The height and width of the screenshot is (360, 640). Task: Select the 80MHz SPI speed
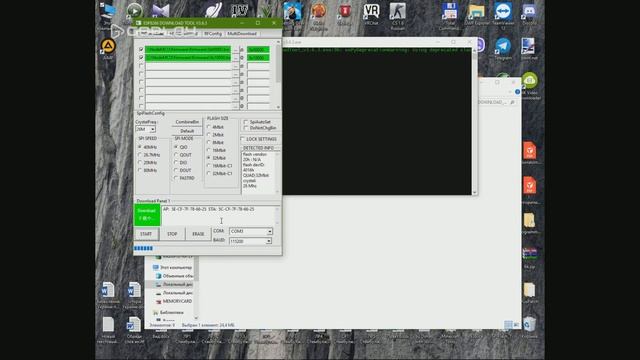(x=140, y=170)
